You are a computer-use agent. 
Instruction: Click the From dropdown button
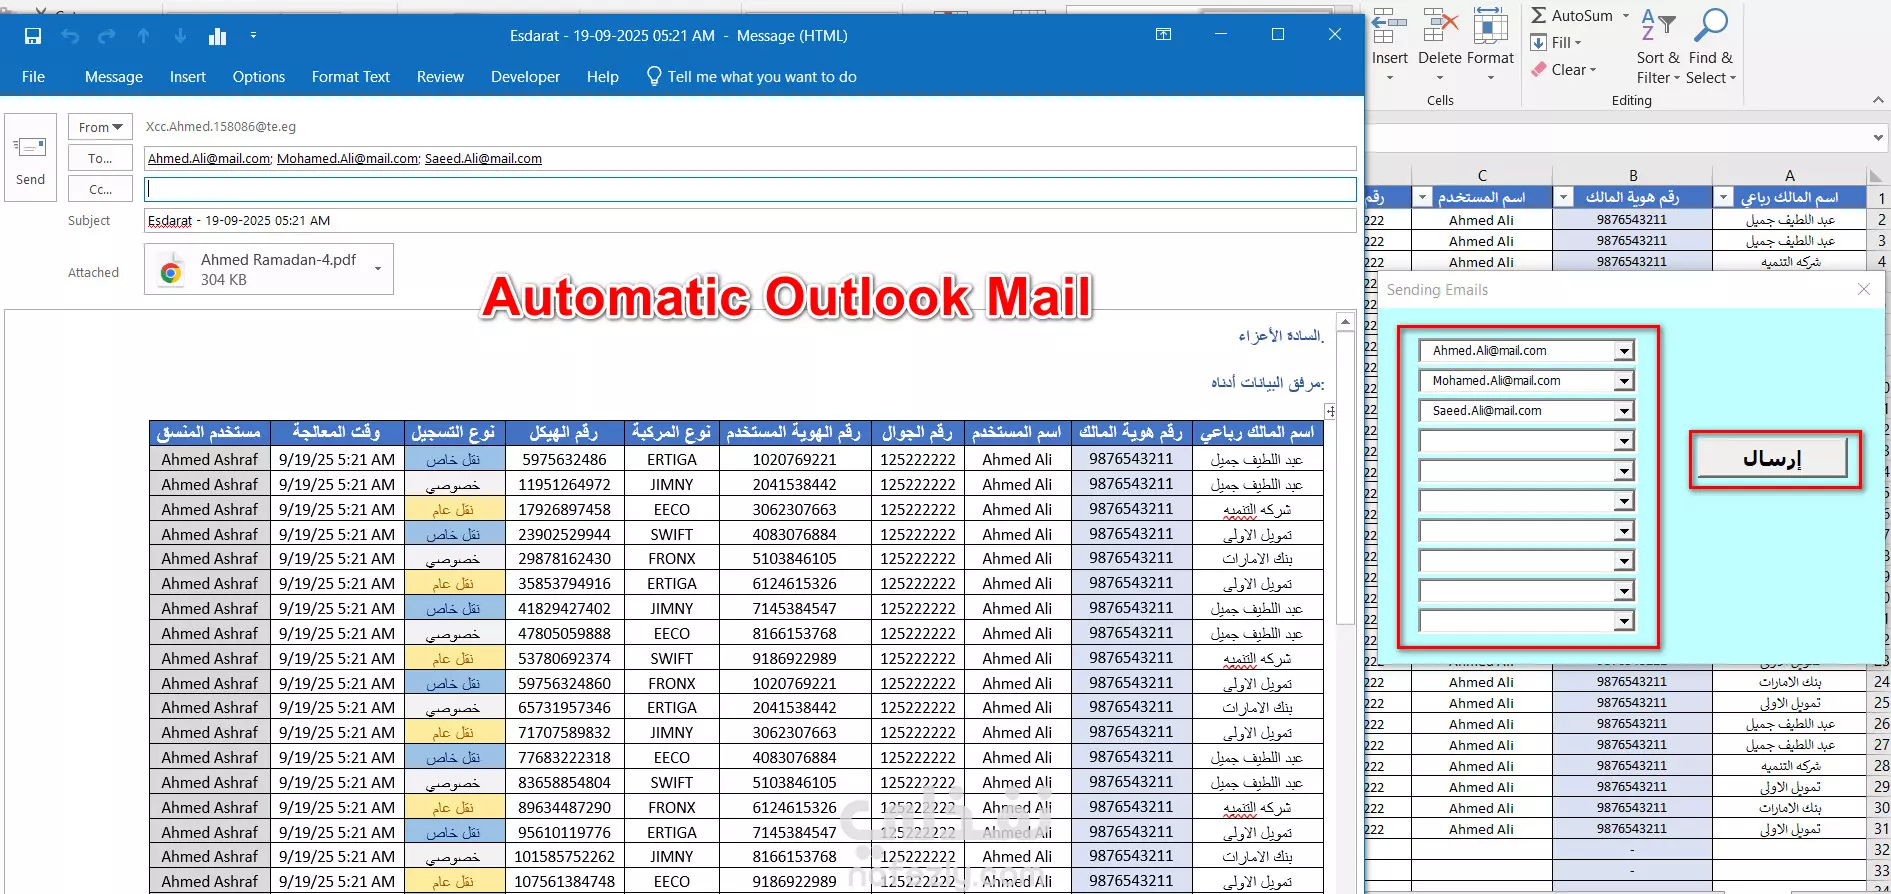100,127
